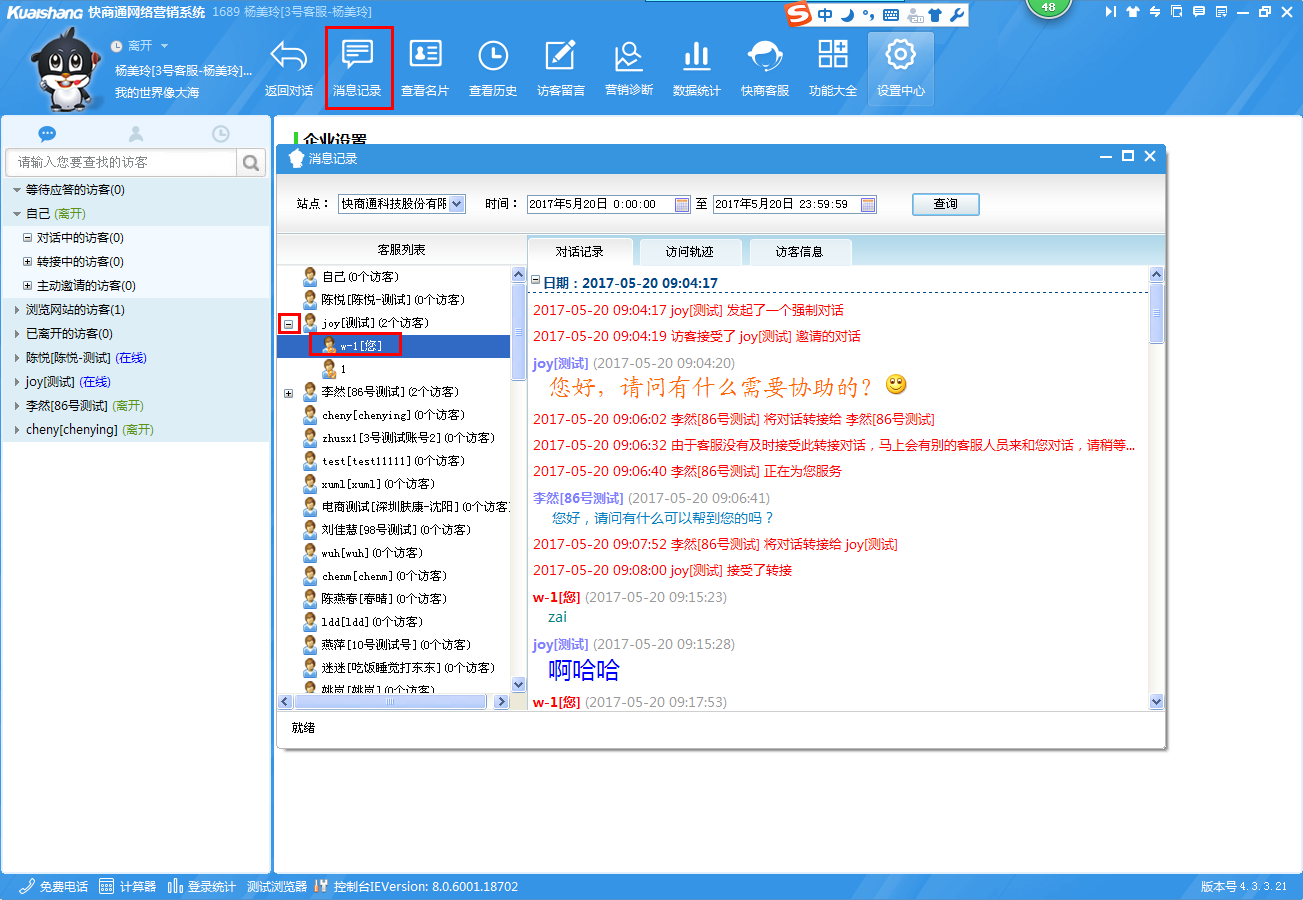Switch to the 访问轨迹 tab
The width and height of the screenshot is (1303, 900).
(x=690, y=252)
